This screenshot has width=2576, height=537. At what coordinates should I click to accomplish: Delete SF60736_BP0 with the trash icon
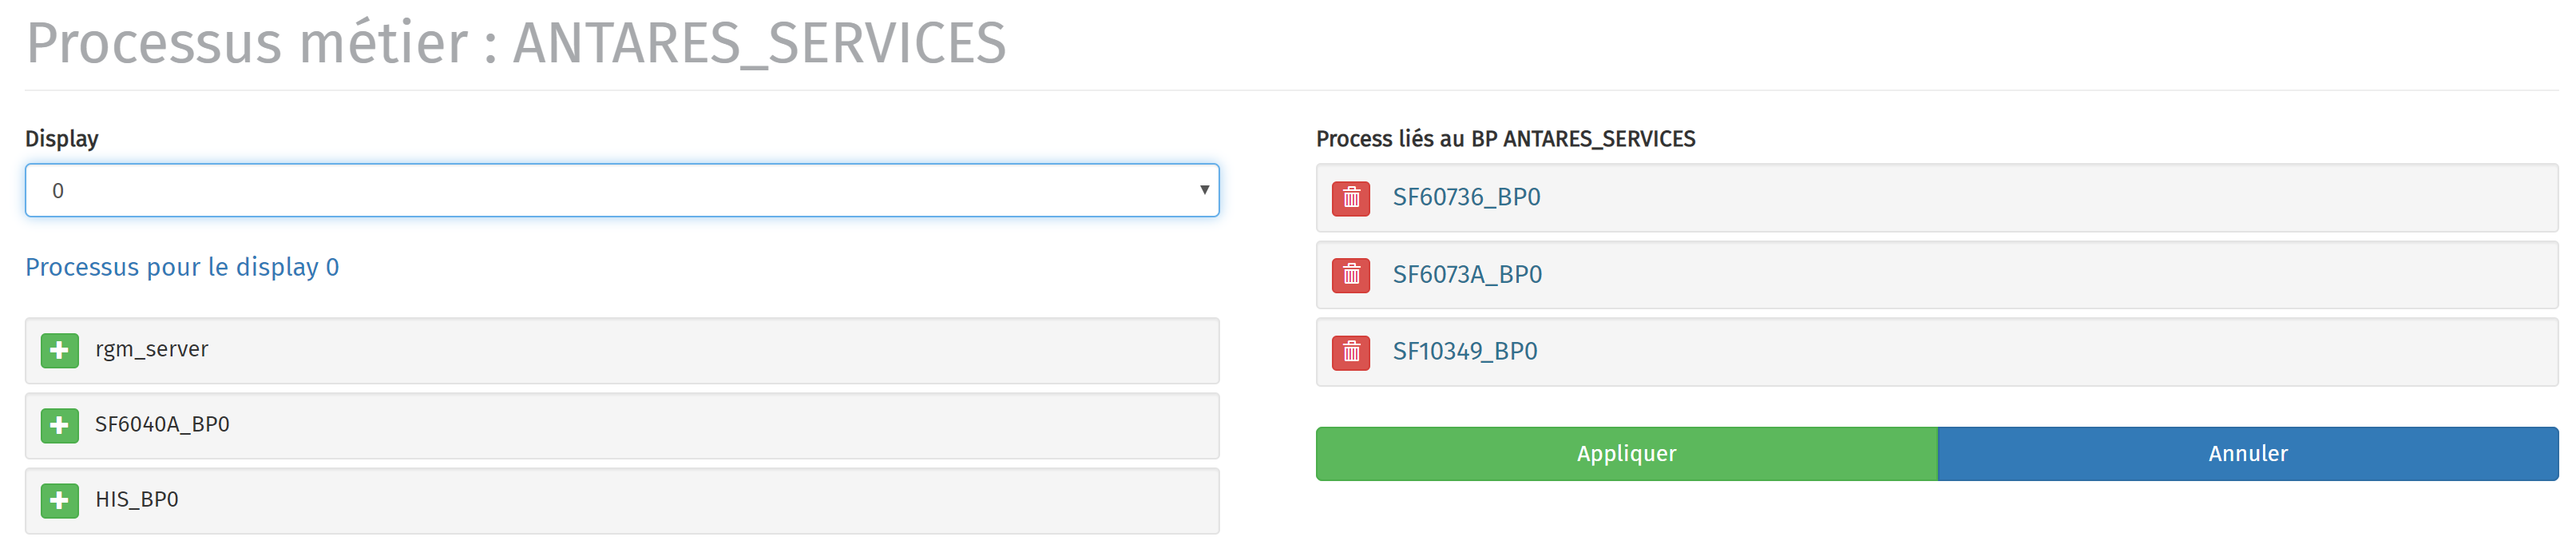(1351, 198)
